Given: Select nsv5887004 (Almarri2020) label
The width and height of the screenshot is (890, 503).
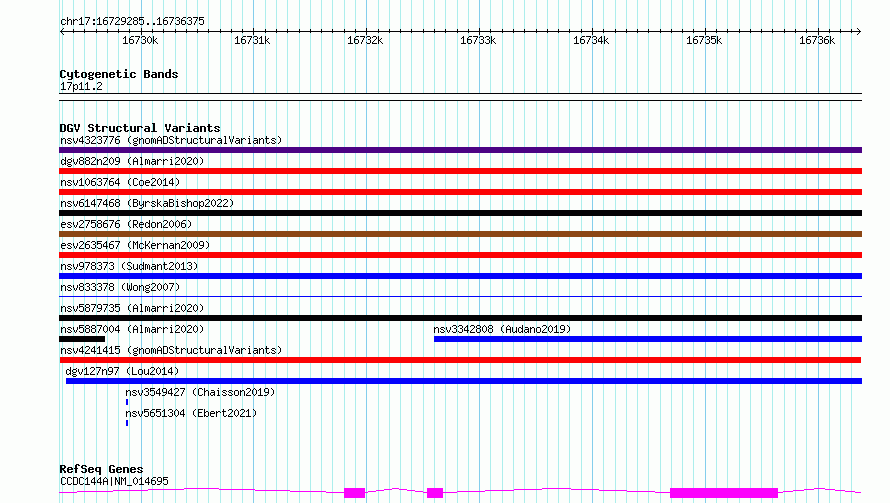Looking at the screenshot, I should tap(132, 329).
